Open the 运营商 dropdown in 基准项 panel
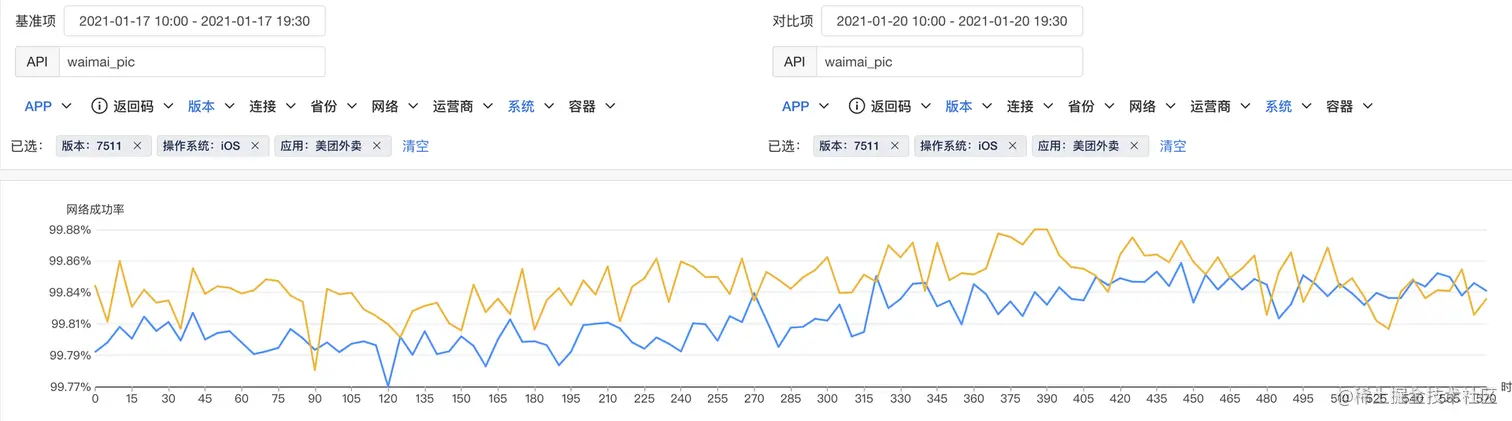 tap(464, 106)
